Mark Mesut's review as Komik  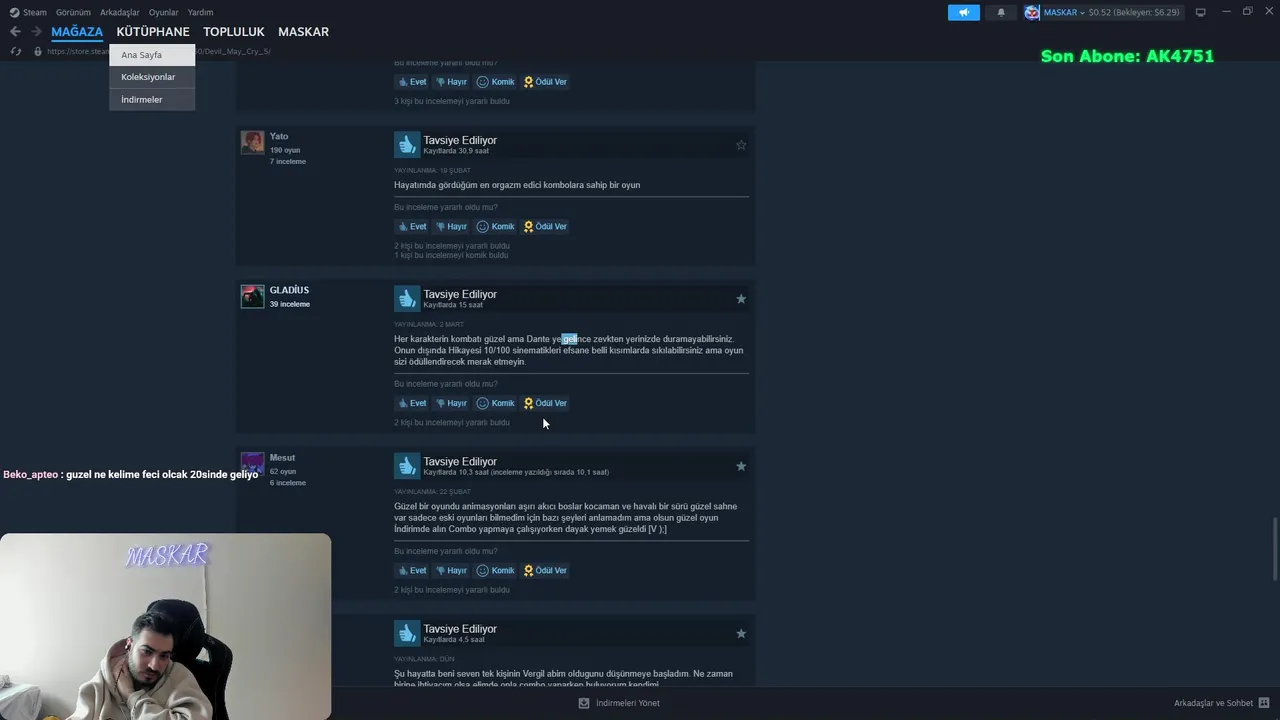pos(496,570)
